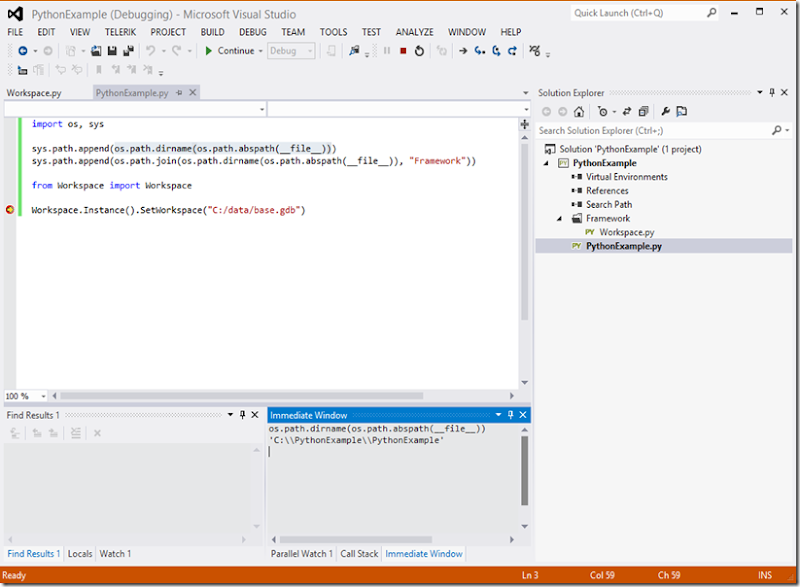800x587 pixels.
Task: Open Solution Explorer window options dropdown
Action: [760, 92]
